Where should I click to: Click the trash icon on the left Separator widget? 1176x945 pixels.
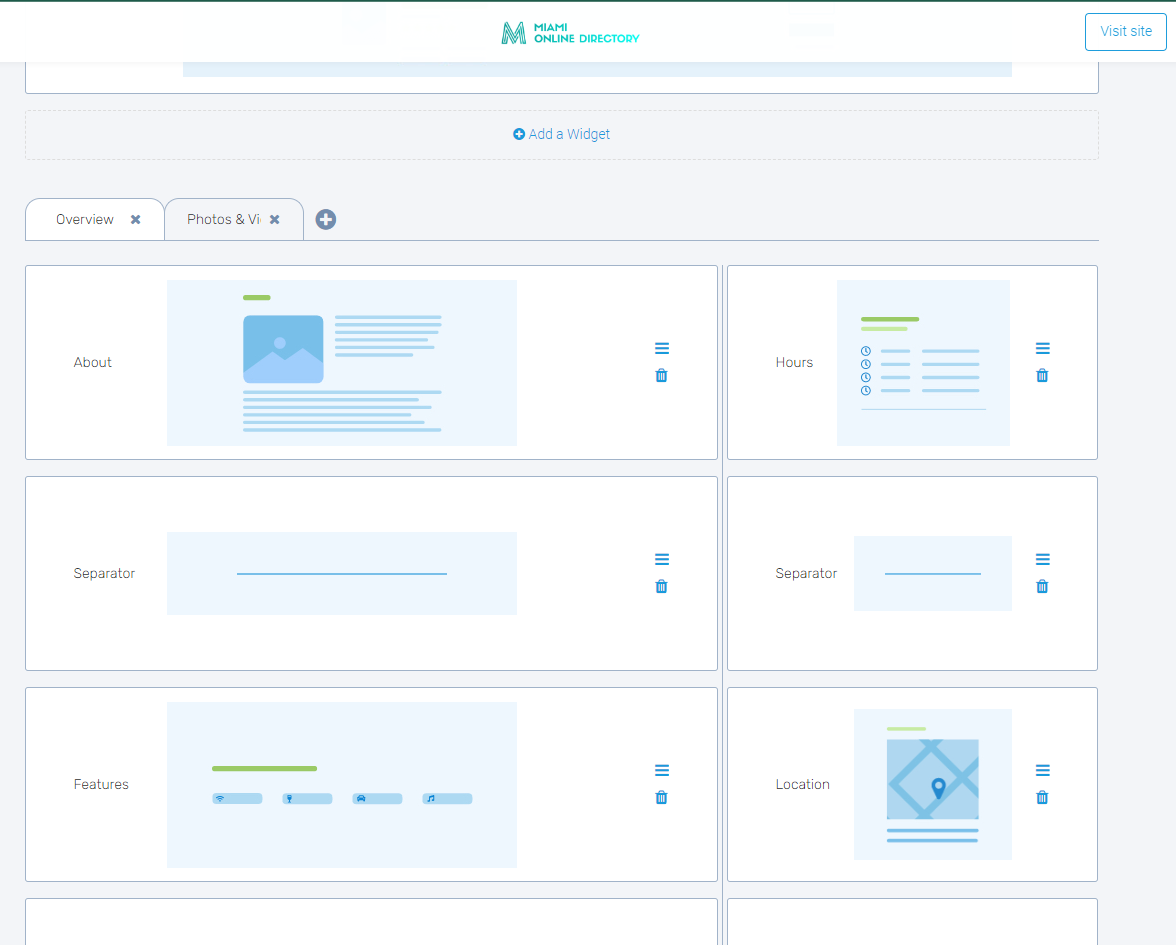pyautogui.click(x=661, y=586)
